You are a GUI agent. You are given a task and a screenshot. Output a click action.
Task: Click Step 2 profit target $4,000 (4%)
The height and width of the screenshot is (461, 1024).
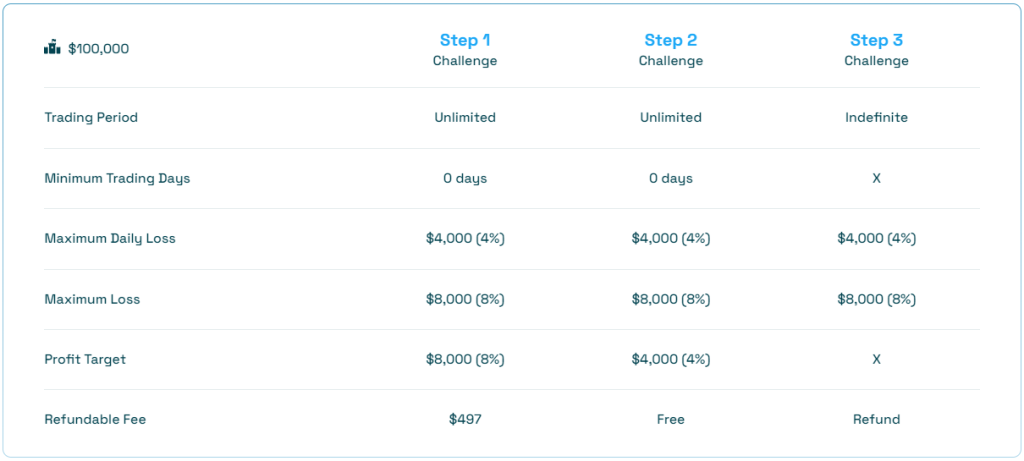click(x=671, y=359)
